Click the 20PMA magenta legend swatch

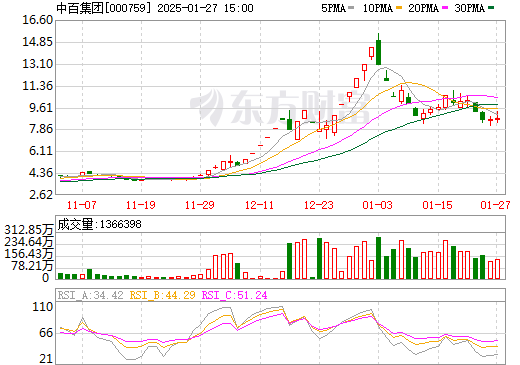pyautogui.click(x=445, y=8)
